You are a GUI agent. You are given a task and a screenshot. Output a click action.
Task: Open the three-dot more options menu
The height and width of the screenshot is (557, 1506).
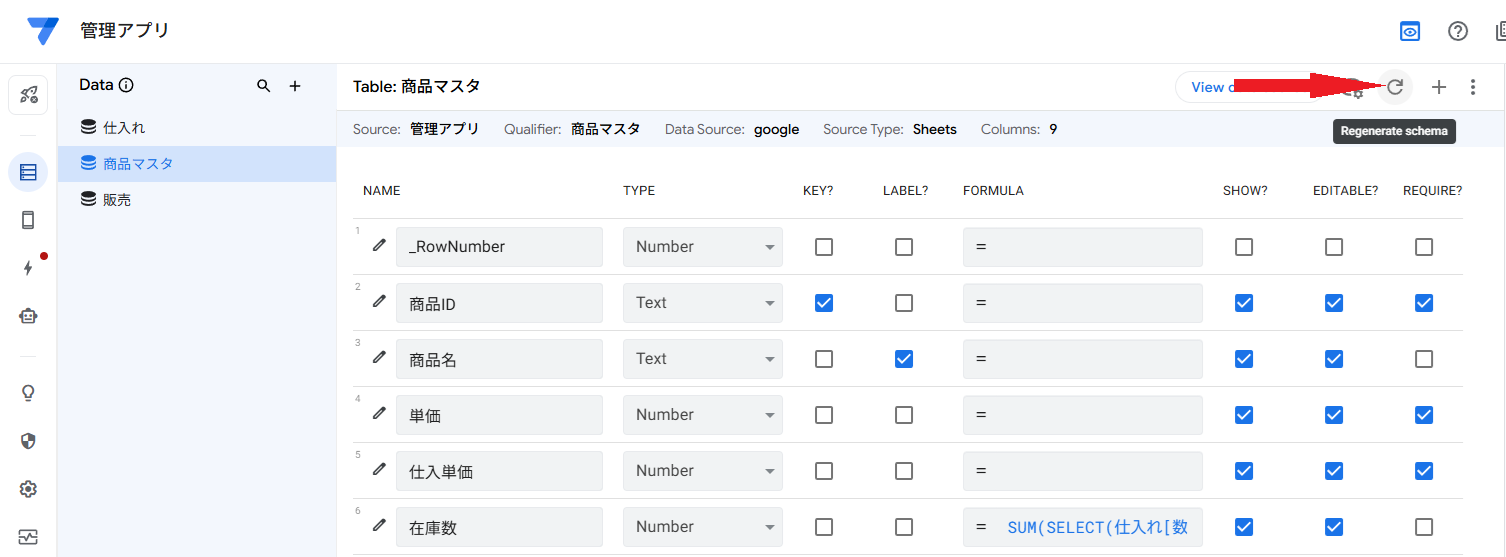(1472, 87)
